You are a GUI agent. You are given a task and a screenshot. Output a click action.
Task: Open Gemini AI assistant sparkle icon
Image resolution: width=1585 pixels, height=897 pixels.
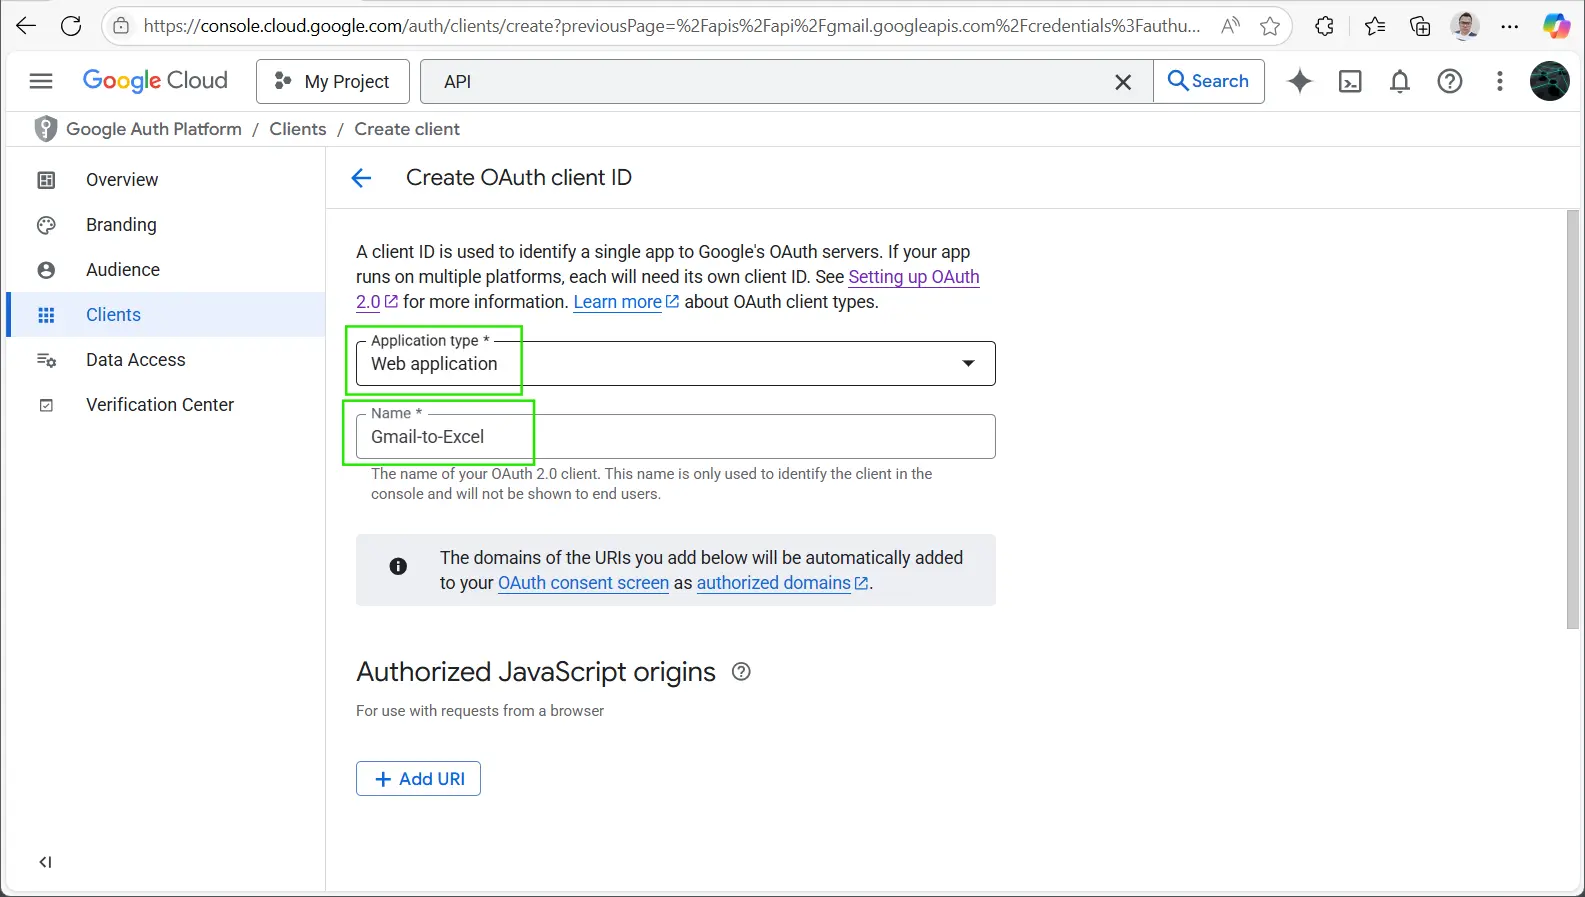[1299, 81]
